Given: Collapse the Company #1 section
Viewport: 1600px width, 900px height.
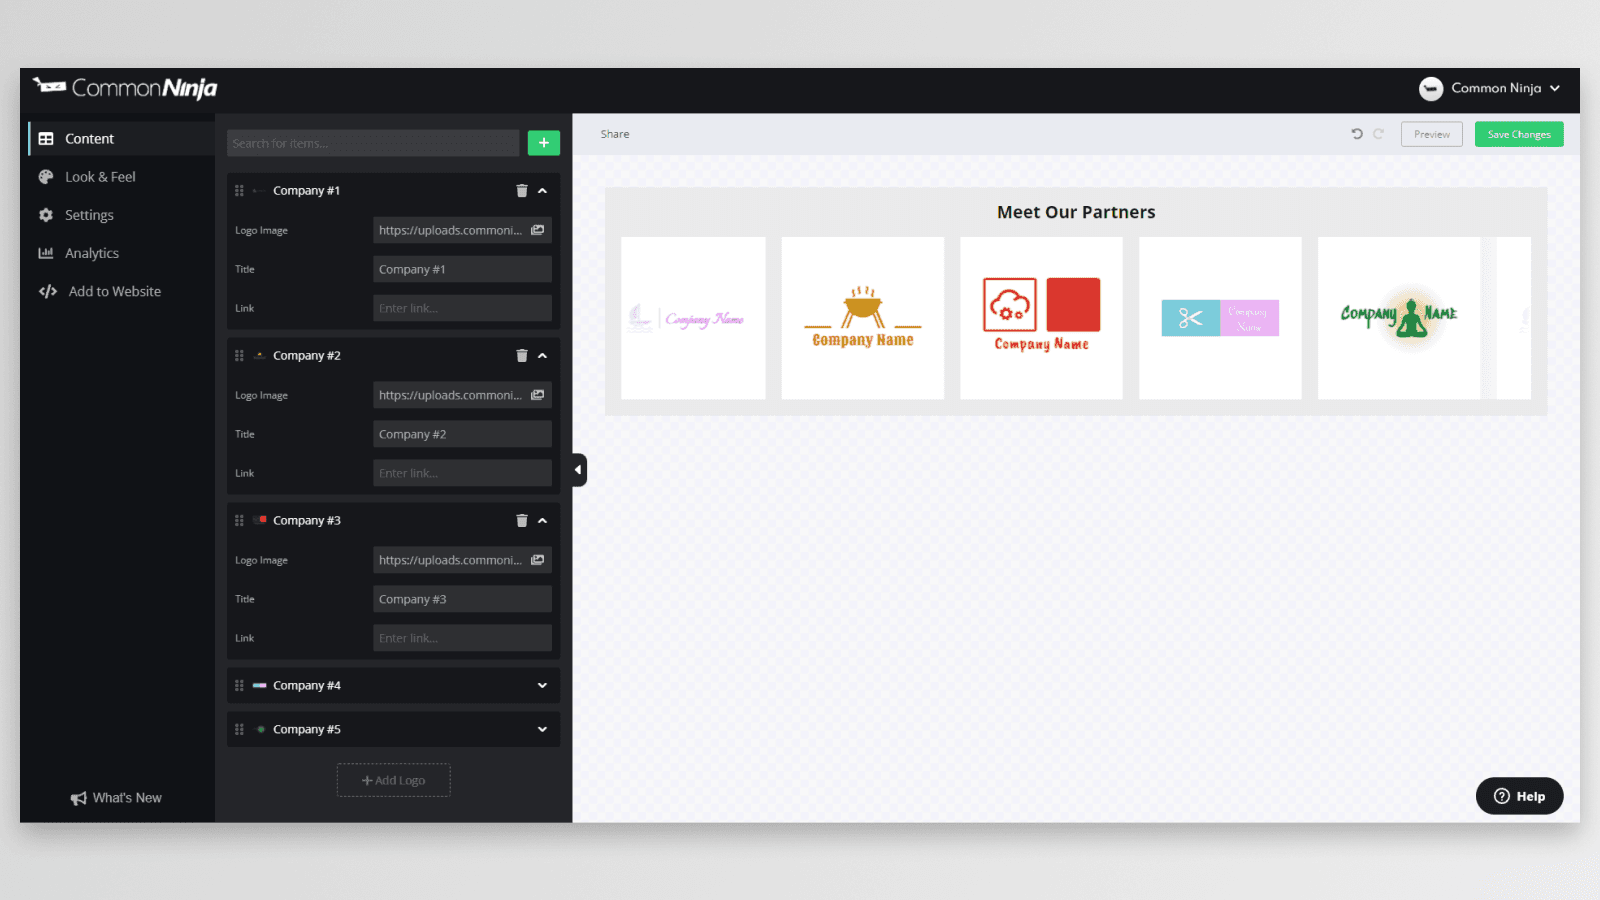Looking at the screenshot, I should point(543,191).
